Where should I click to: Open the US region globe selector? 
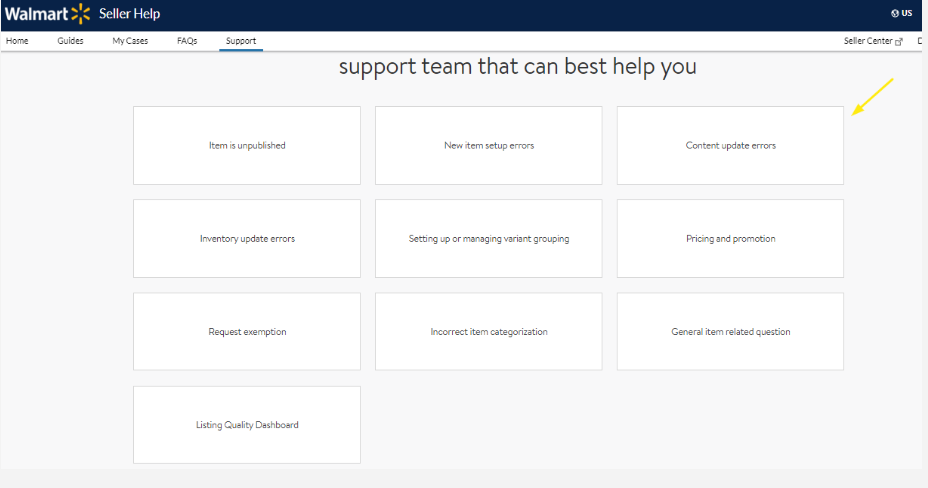[x=901, y=13]
